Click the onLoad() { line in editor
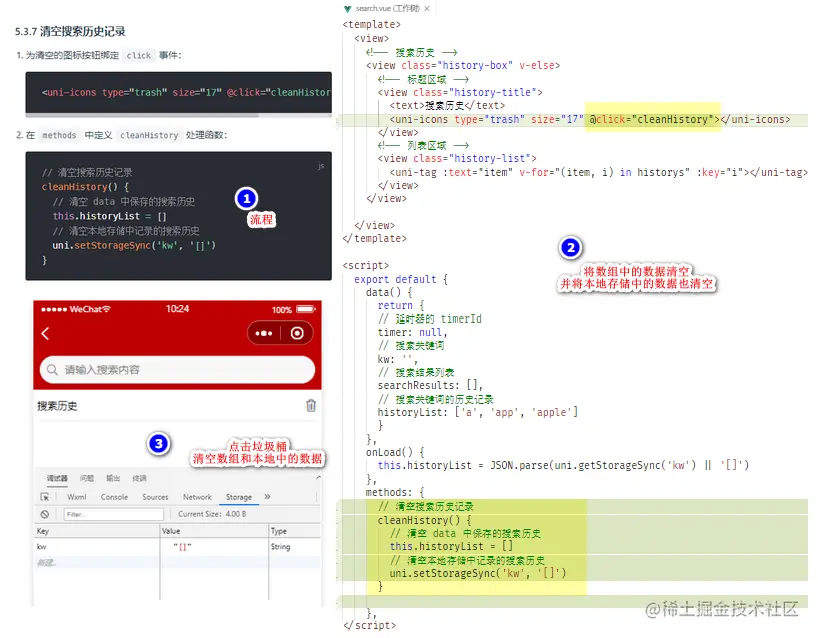 click(395, 452)
